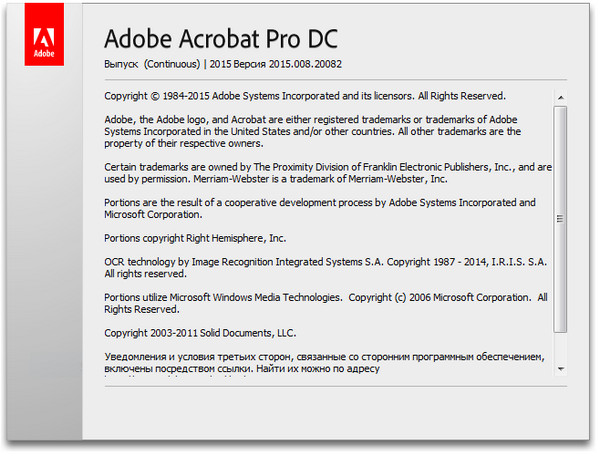Click the cooperative development process paragraph
This screenshot has height=456, width=600.
pyautogui.click(x=319, y=208)
